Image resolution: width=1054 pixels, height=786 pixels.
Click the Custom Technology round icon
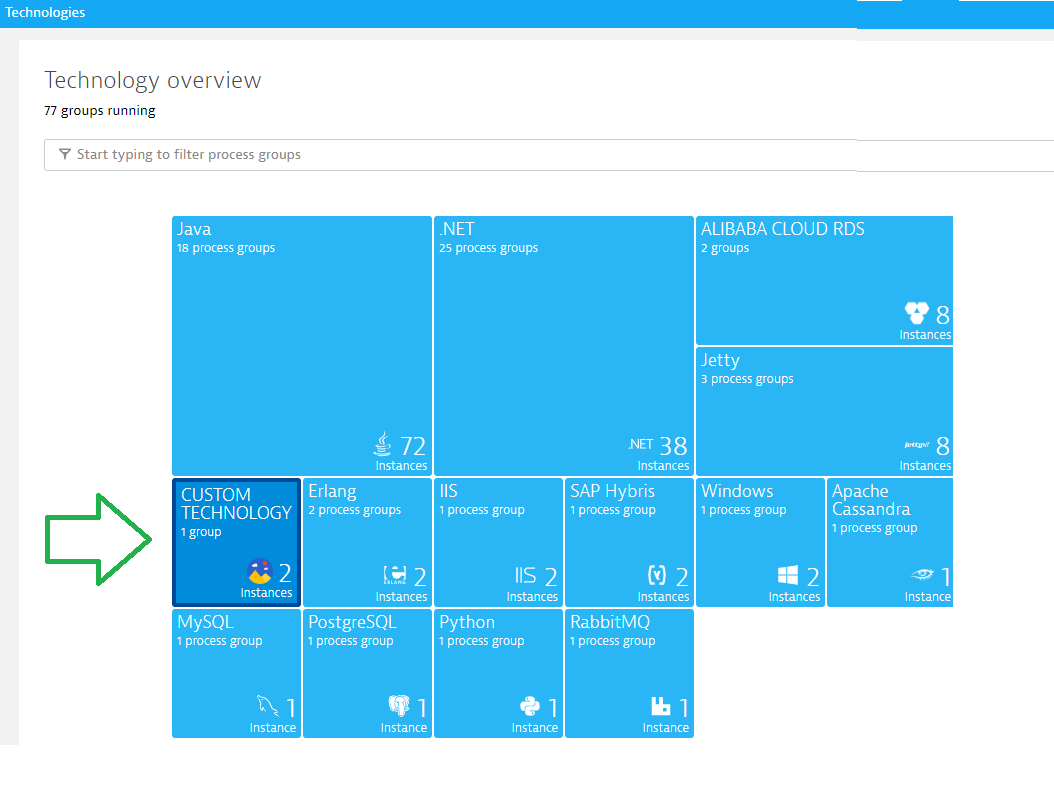point(259,572)
